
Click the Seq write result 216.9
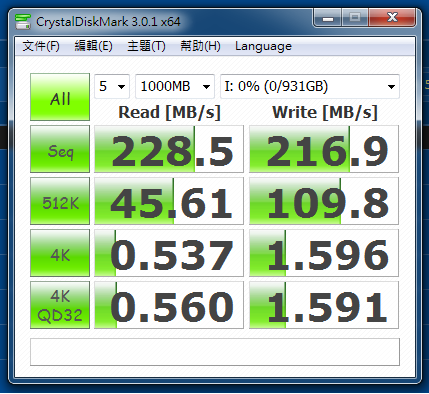click(324, 149)
